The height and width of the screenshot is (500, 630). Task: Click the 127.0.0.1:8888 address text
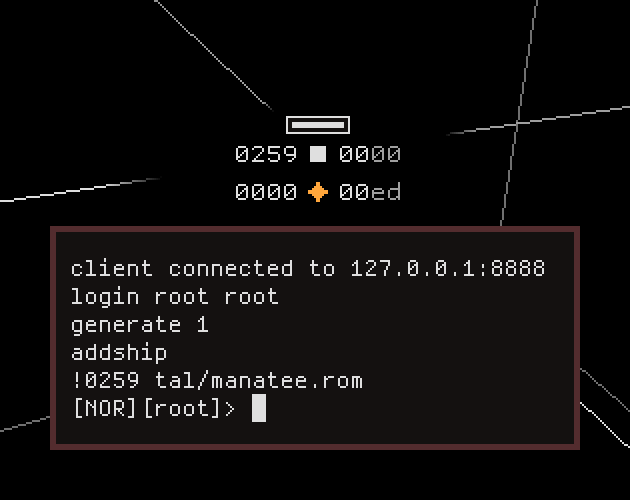click(x=448, y=268)
